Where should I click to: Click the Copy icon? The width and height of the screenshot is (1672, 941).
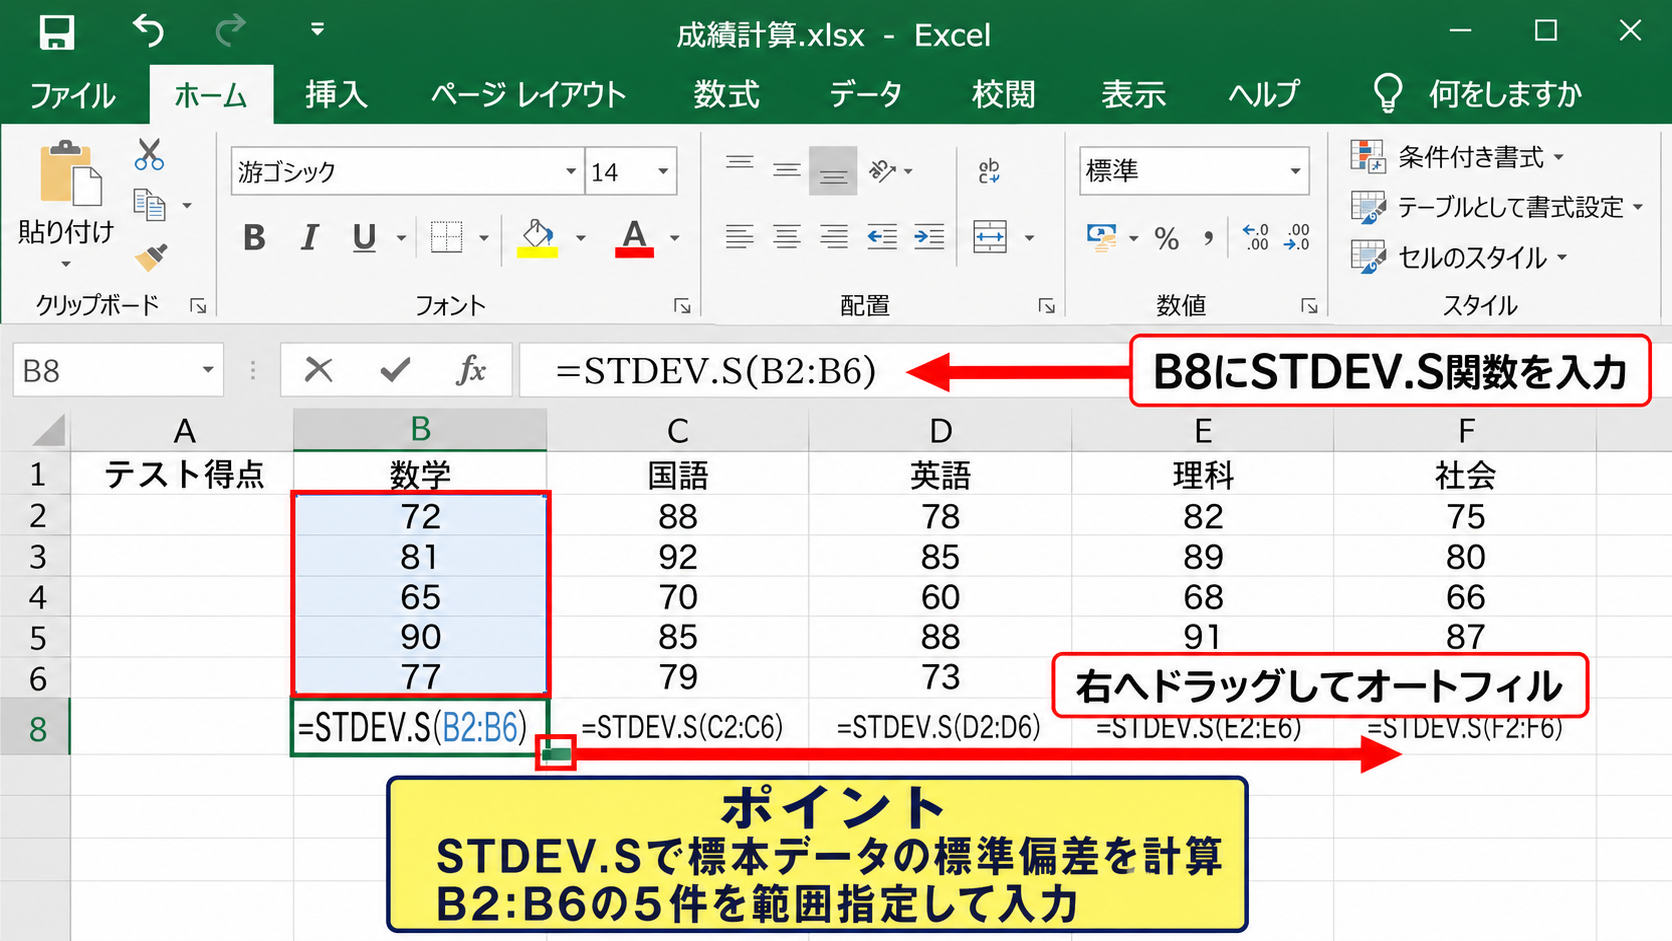tap(149, 205)
